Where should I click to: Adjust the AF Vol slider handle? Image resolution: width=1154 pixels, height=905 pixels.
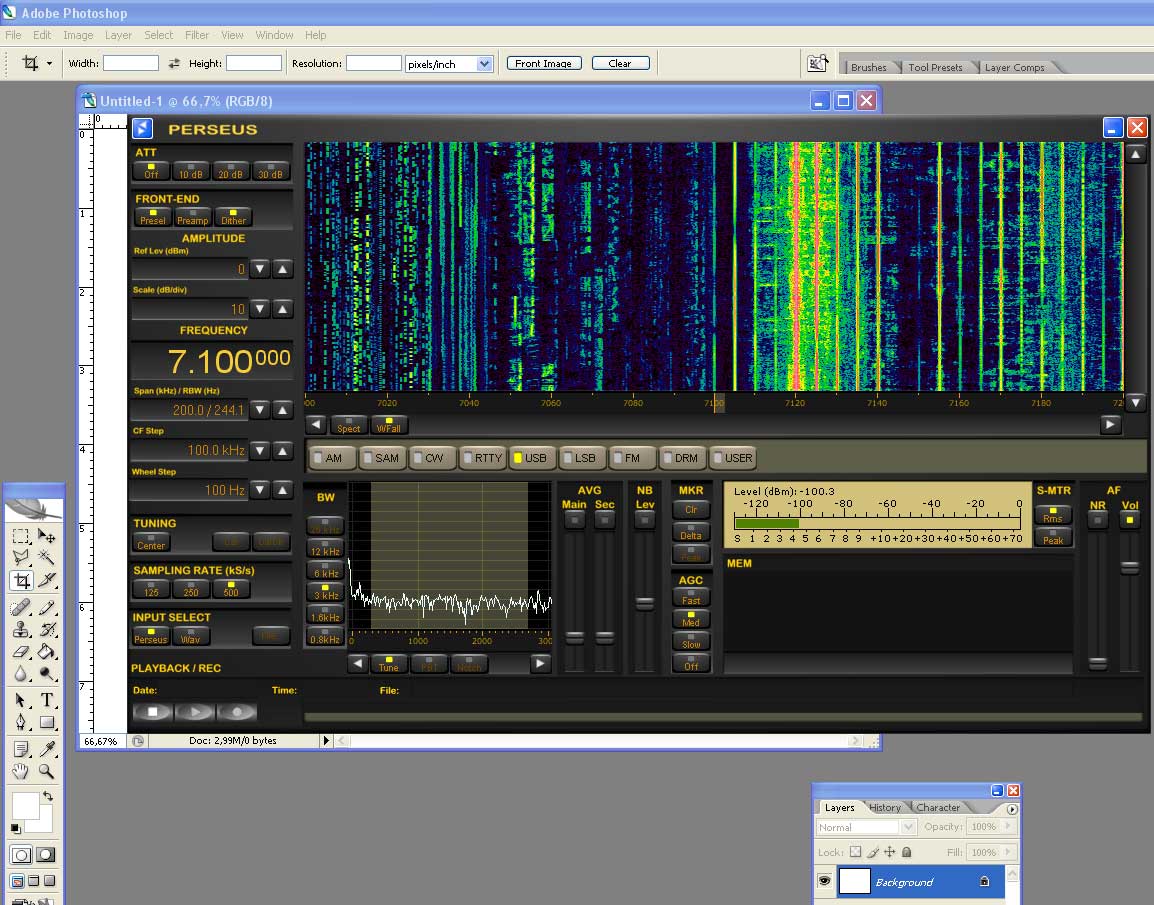[x=1129, y=567]
